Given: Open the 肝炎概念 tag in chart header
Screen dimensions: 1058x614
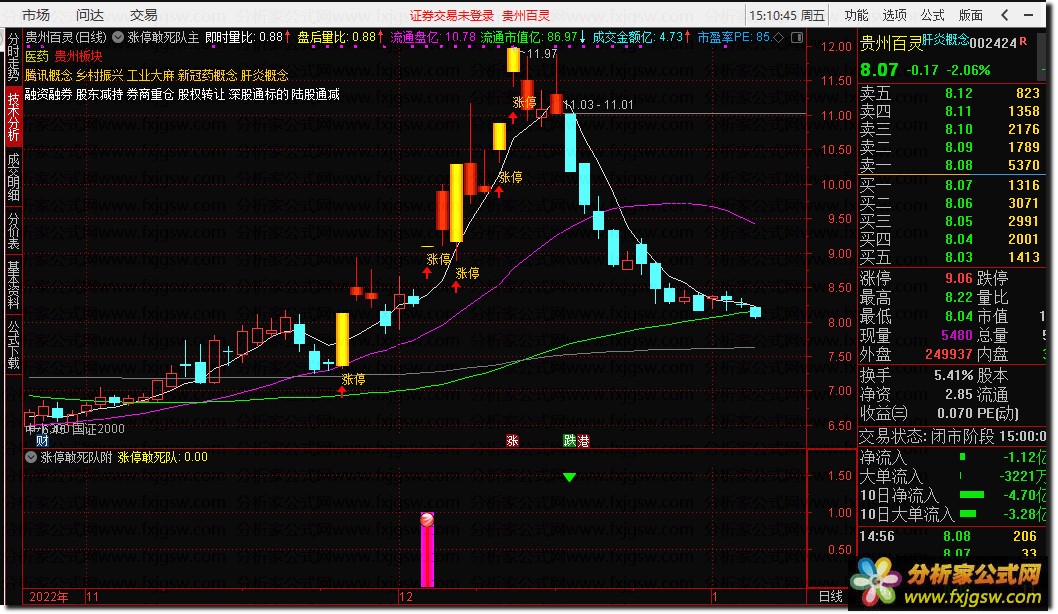Looking at the screenshot, I should (x=264, y=76).
